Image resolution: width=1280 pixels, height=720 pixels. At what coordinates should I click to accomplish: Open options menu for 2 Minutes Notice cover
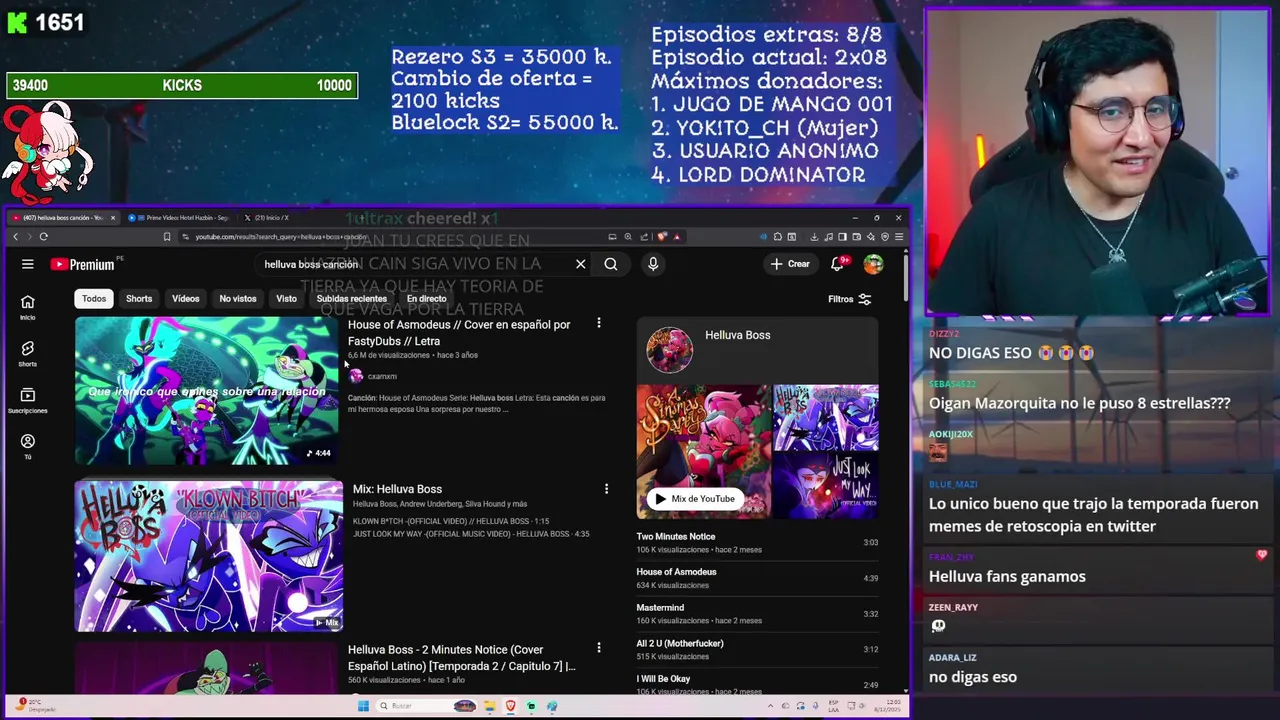(599, 648)
